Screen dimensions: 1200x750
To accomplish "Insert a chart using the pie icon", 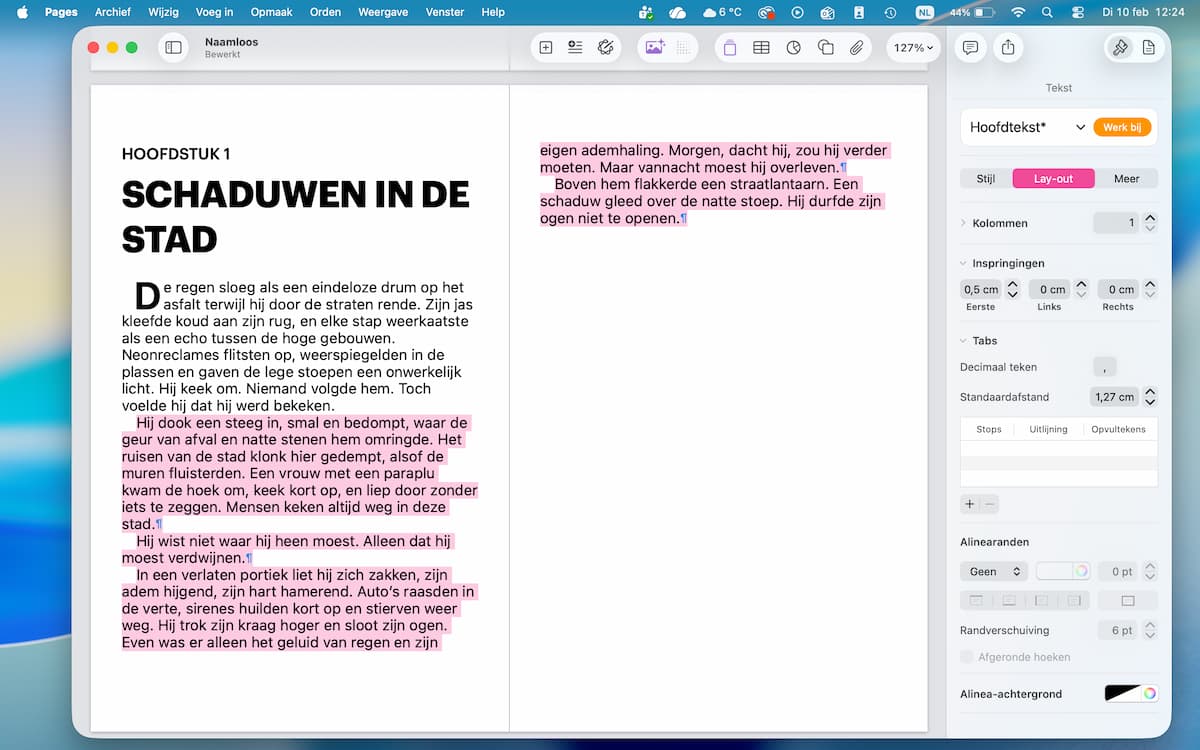I will 793,47.
